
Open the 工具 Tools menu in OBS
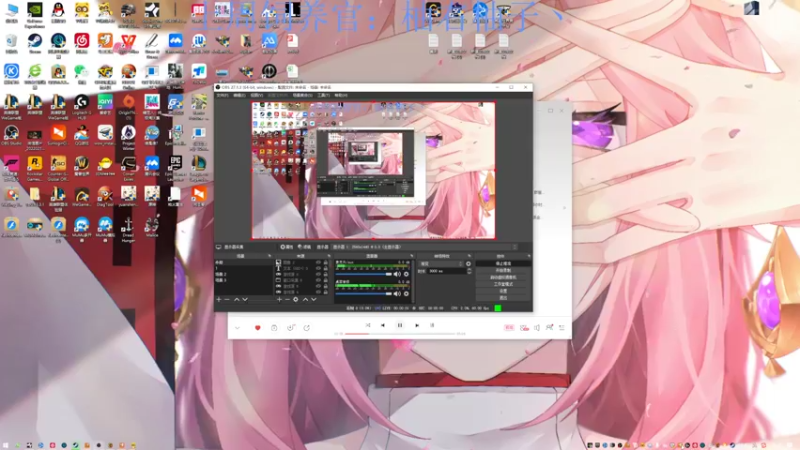[324, 95]
